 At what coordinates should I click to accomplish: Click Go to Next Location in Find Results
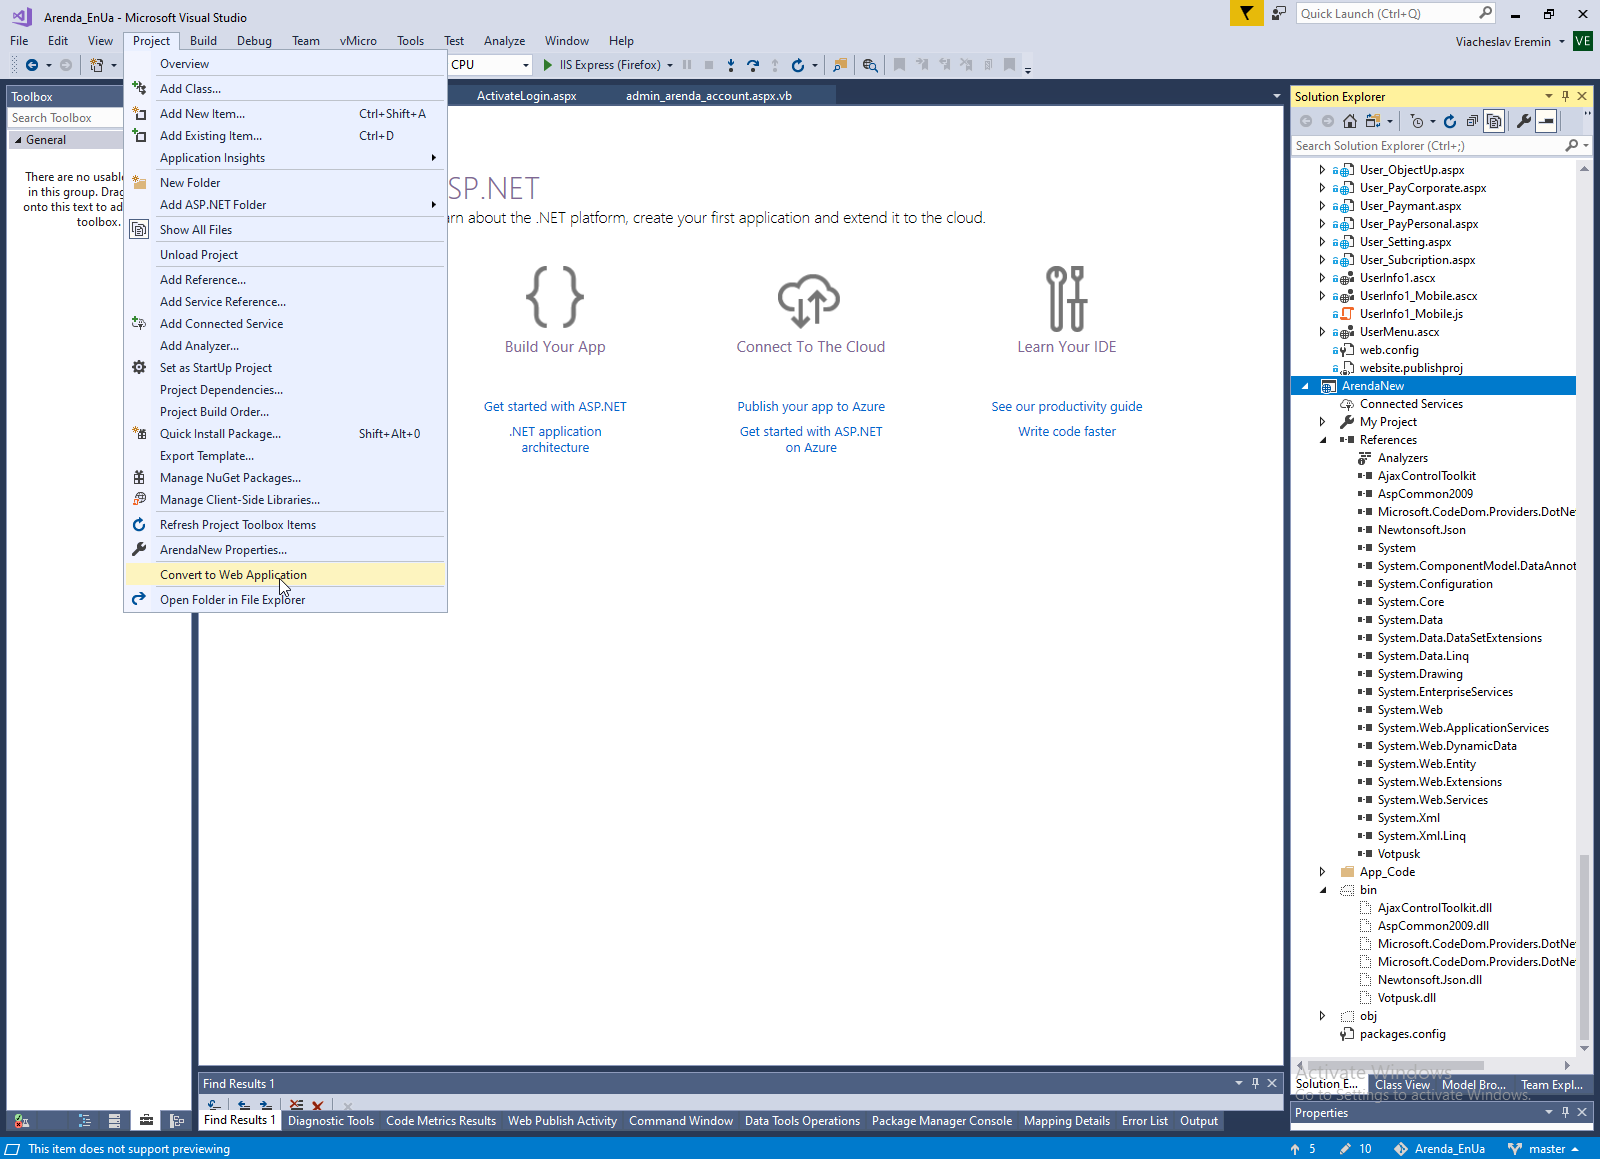point(266,1105)
